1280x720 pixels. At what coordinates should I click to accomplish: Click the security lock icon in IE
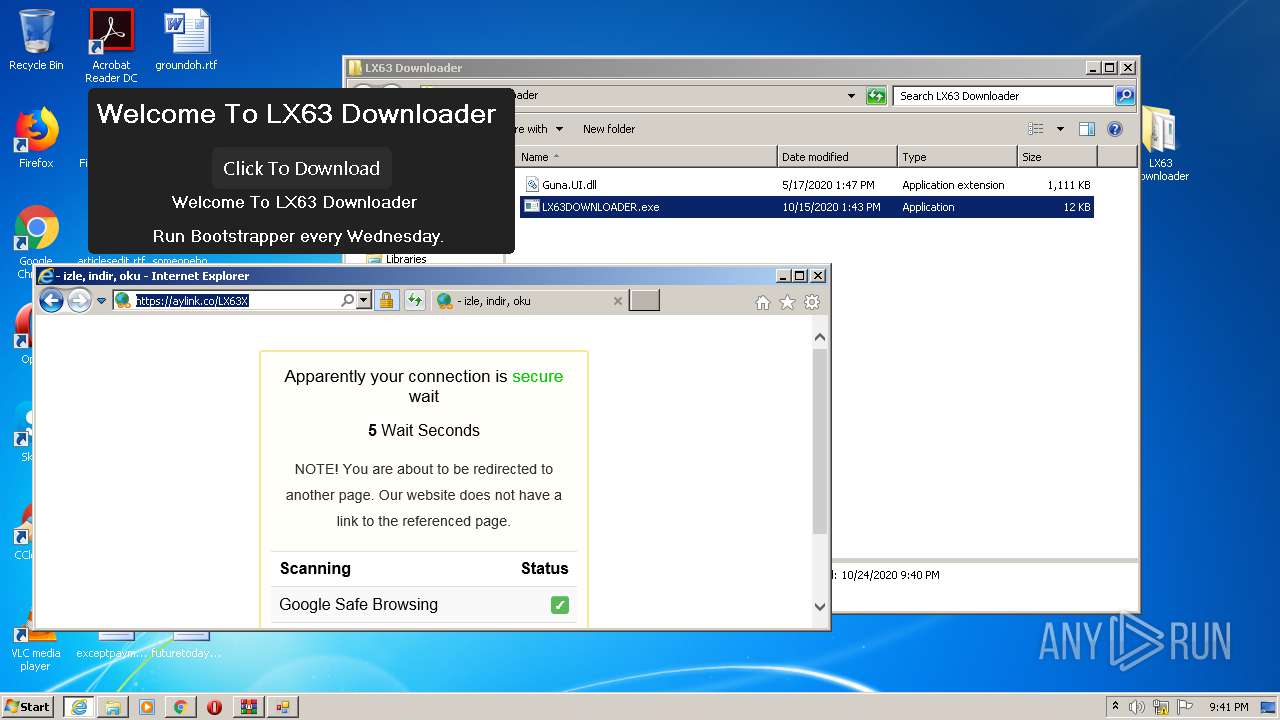386,300
